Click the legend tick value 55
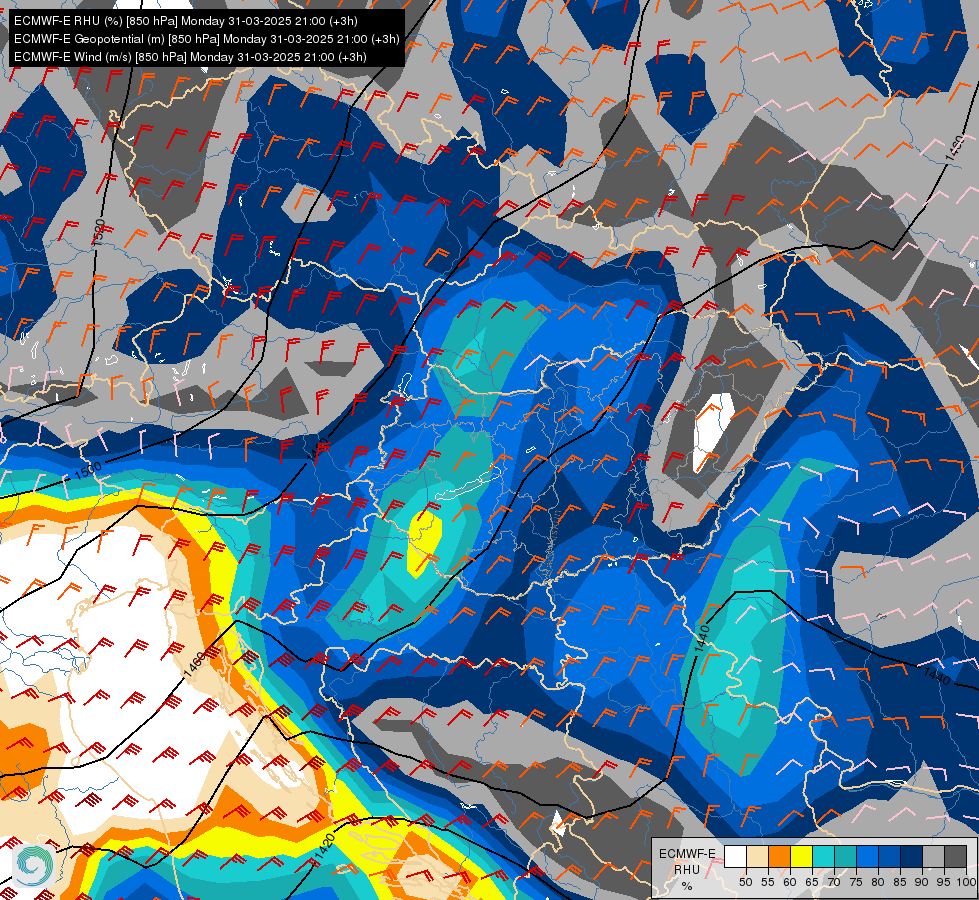 tap(768, 882)
